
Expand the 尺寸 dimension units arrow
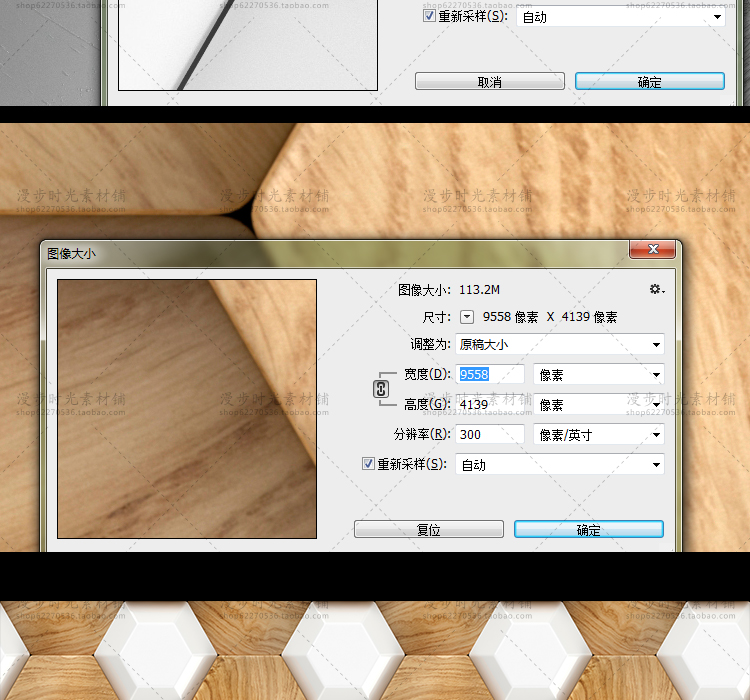coord(468,317)
